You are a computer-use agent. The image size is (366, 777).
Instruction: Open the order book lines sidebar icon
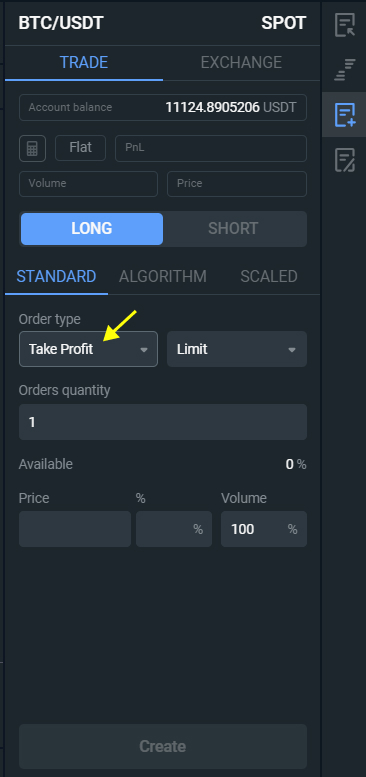tap(345, 69)
